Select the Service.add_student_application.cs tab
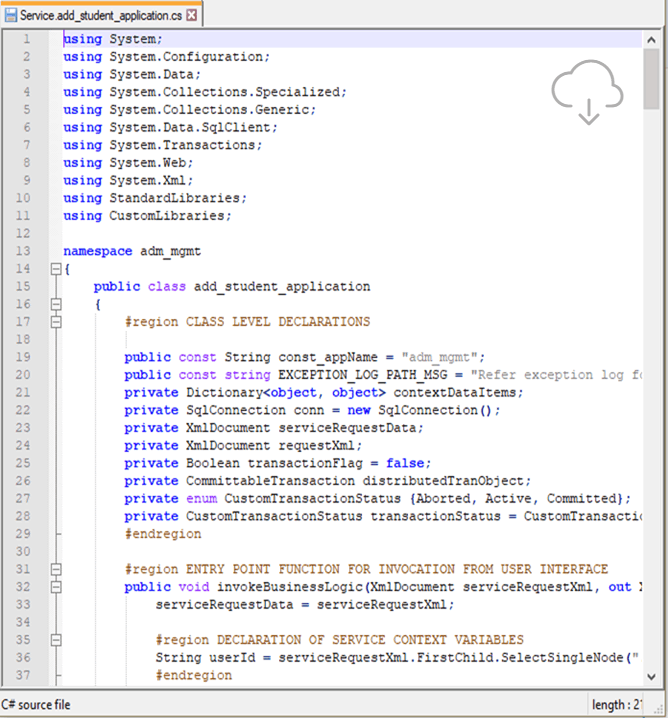 (x=100, y=17)
